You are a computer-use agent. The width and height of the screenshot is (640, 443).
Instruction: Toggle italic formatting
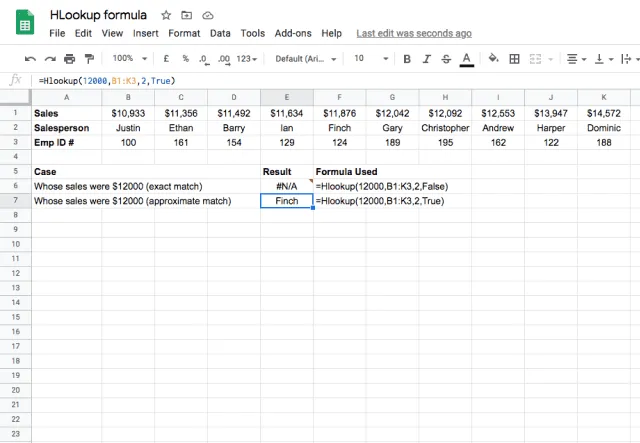[427, 59]
